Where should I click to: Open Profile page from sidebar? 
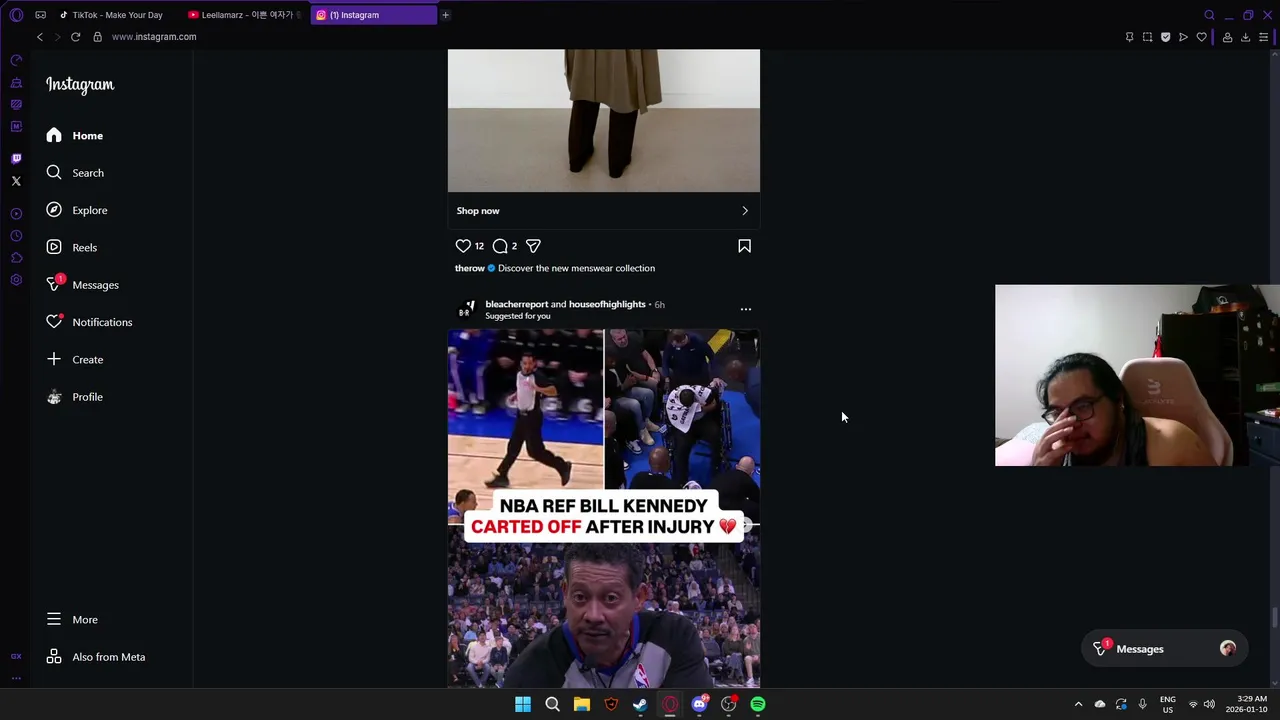(74, 397)
